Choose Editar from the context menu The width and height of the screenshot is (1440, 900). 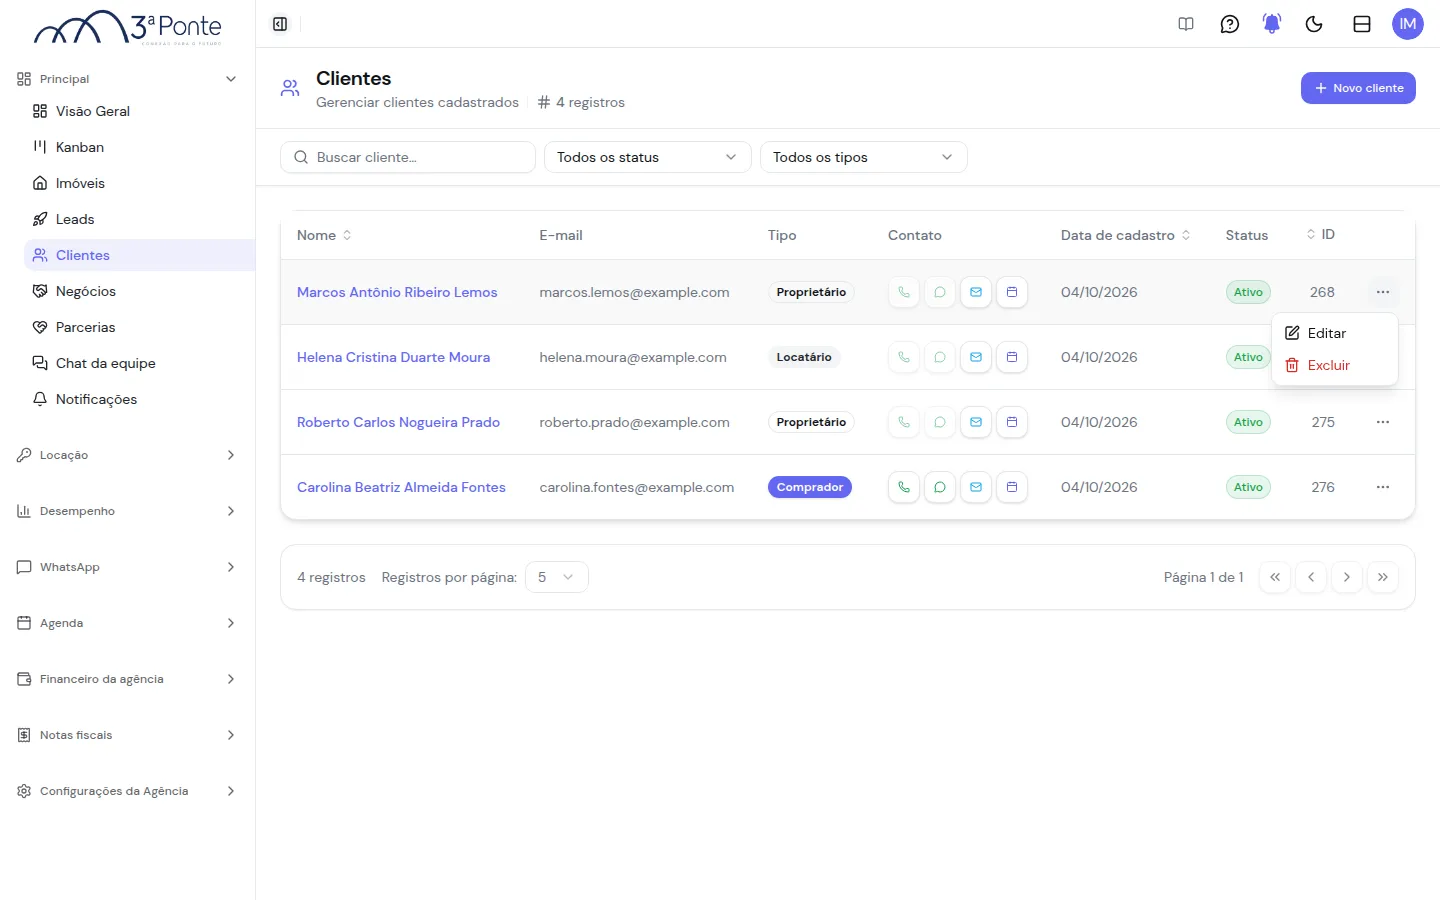click(1334, 333)
